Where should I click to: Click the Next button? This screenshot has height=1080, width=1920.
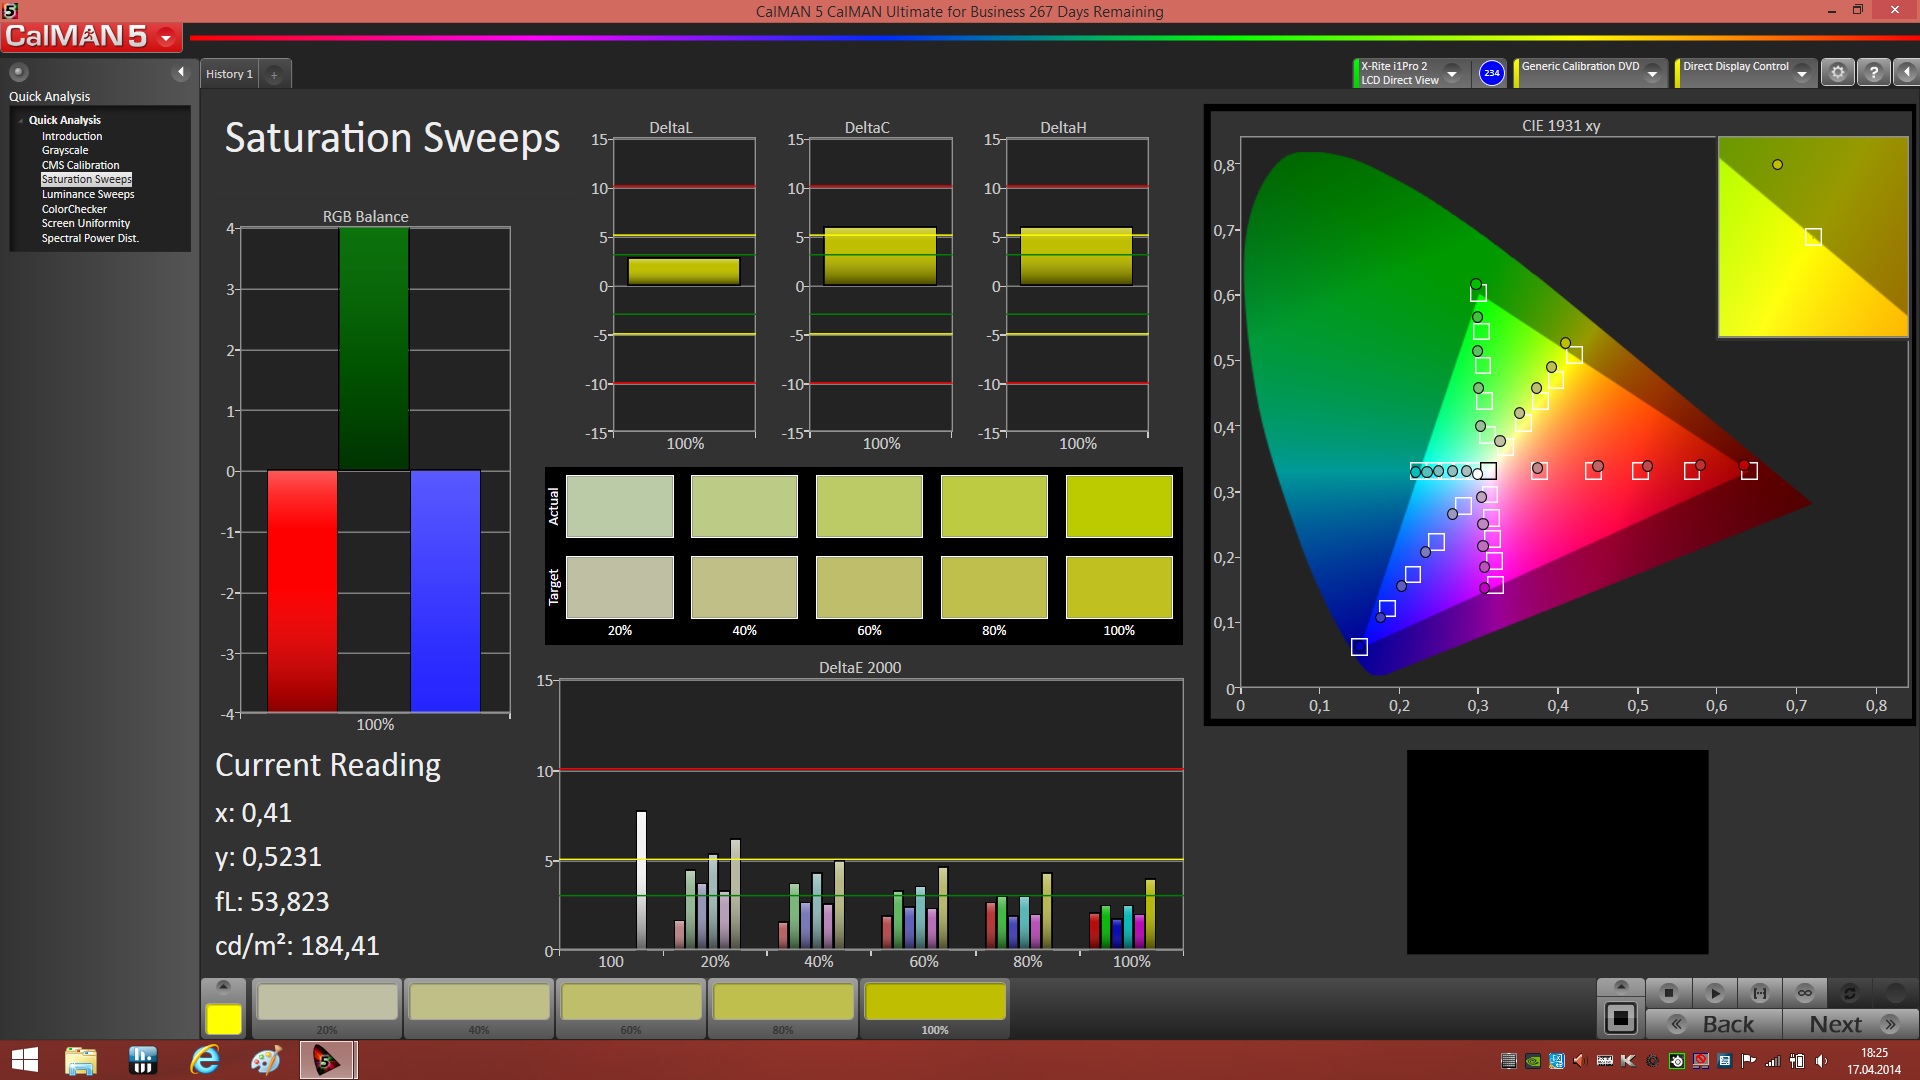(x=1851, y=1024)
